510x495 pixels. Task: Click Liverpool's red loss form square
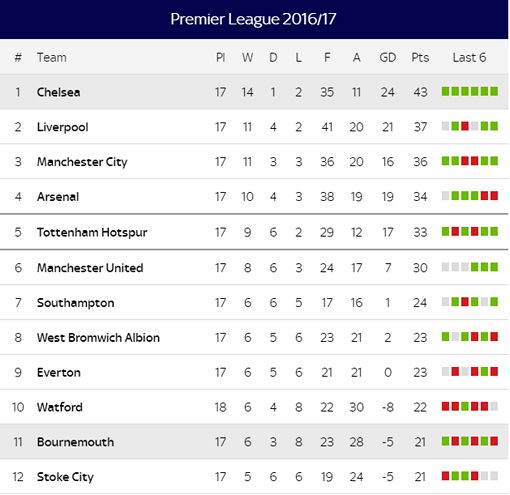(465, 126)
